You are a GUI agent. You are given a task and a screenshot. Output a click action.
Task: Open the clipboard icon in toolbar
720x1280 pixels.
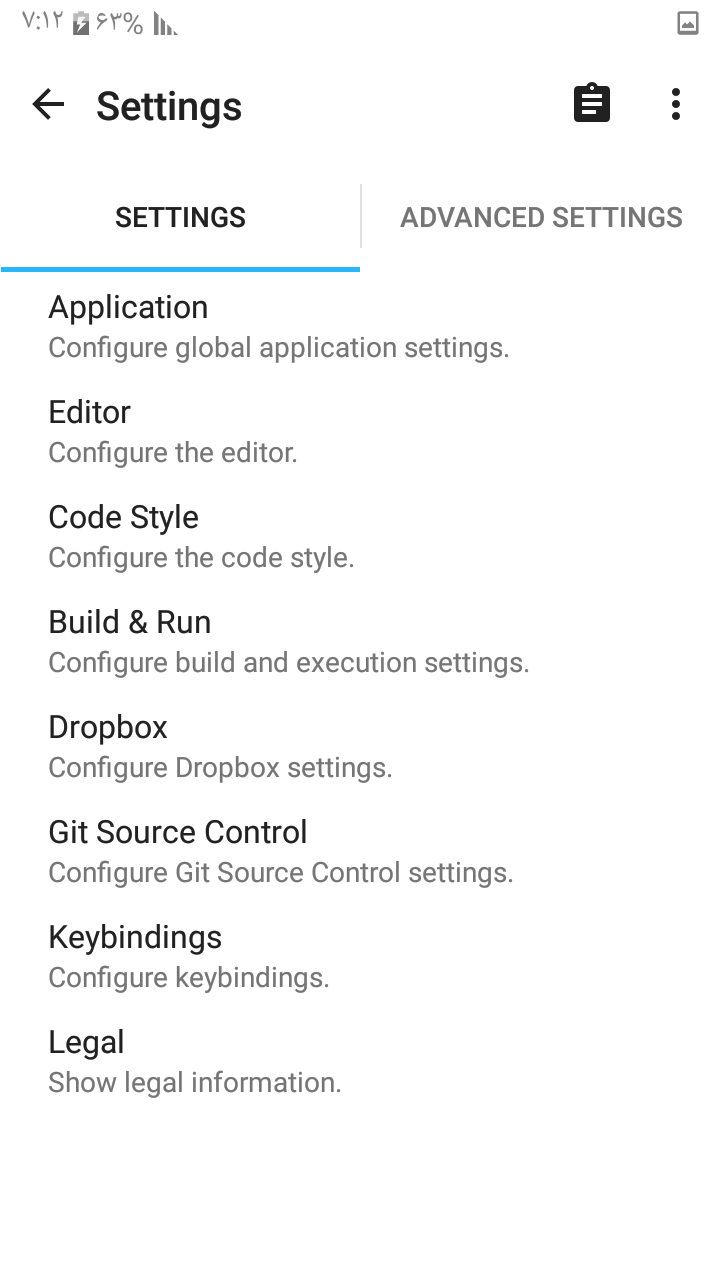(x=592, y=104)
